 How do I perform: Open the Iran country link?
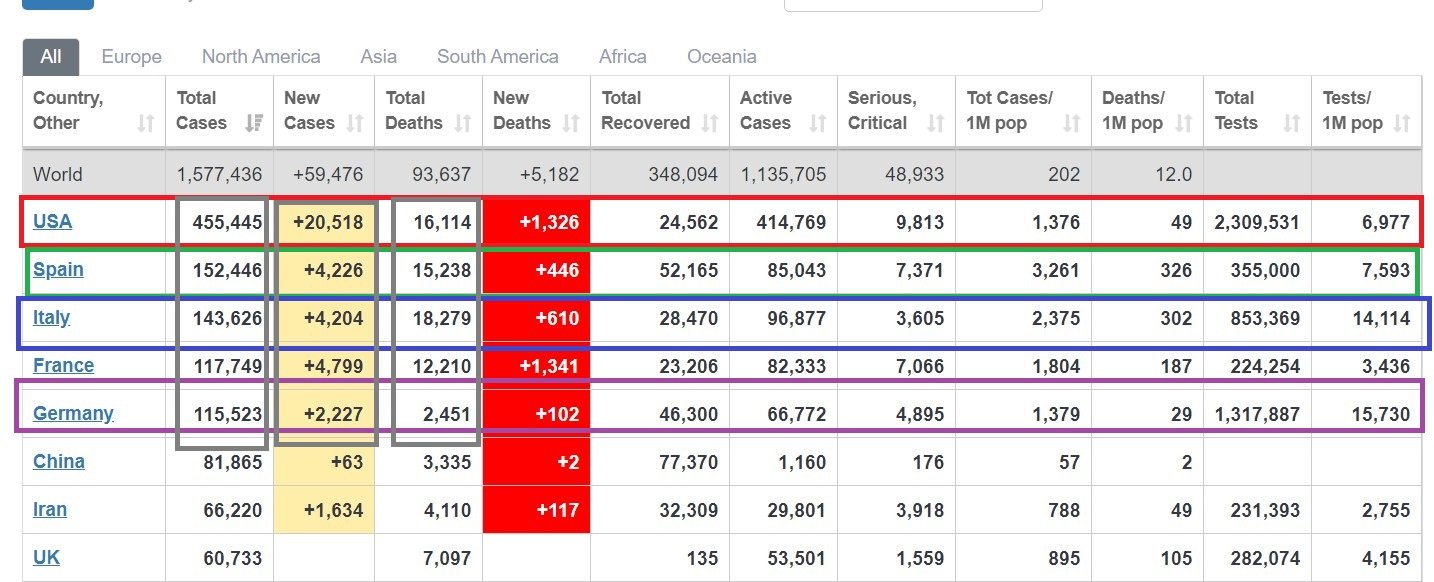50,509
